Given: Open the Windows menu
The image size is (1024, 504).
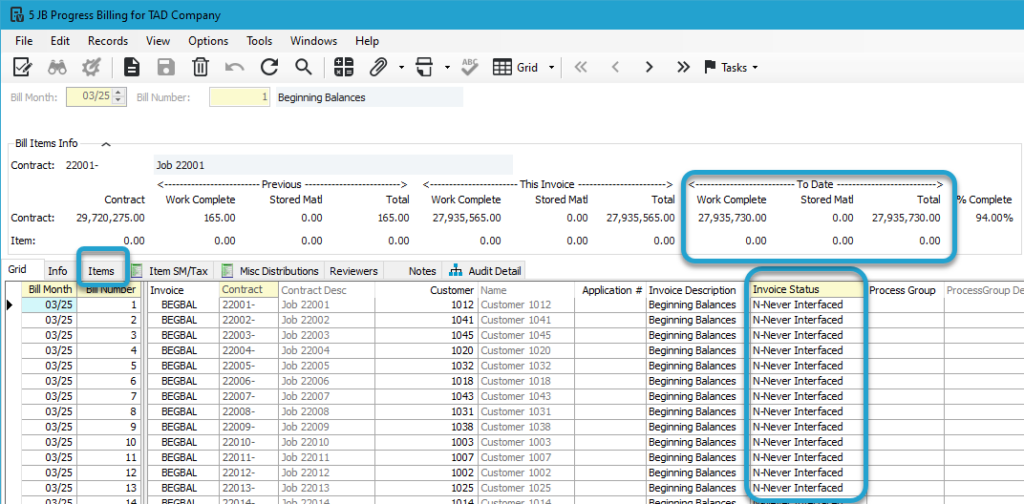Looking at the screenshot, I should pyautogui.click(x=313, y=40).
